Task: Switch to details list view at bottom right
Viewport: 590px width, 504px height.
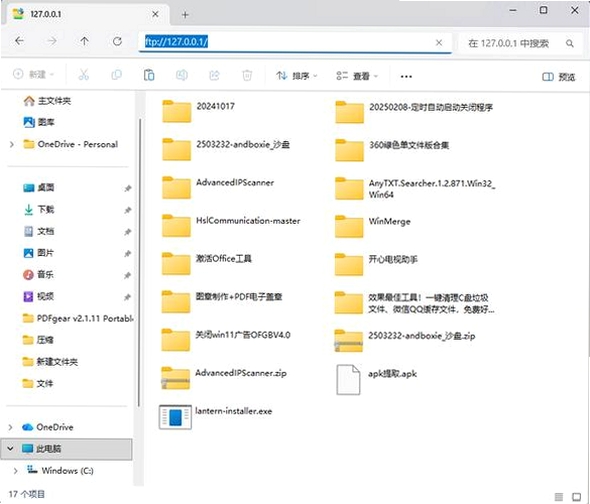Action: (x=559, y=497)
